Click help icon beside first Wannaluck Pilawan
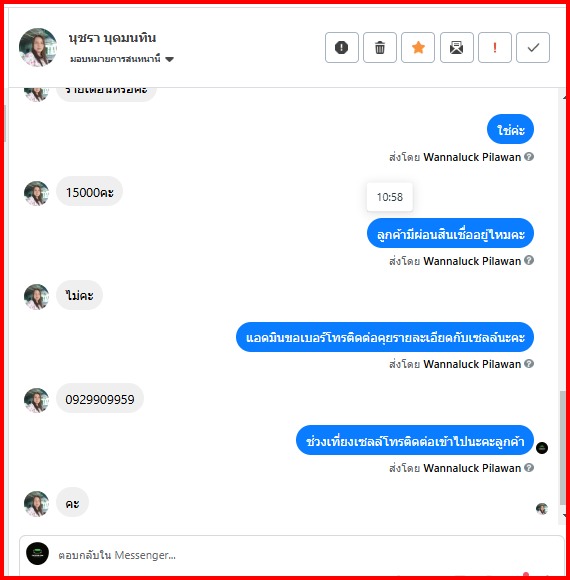570x580 pixels. coord(529,156)
